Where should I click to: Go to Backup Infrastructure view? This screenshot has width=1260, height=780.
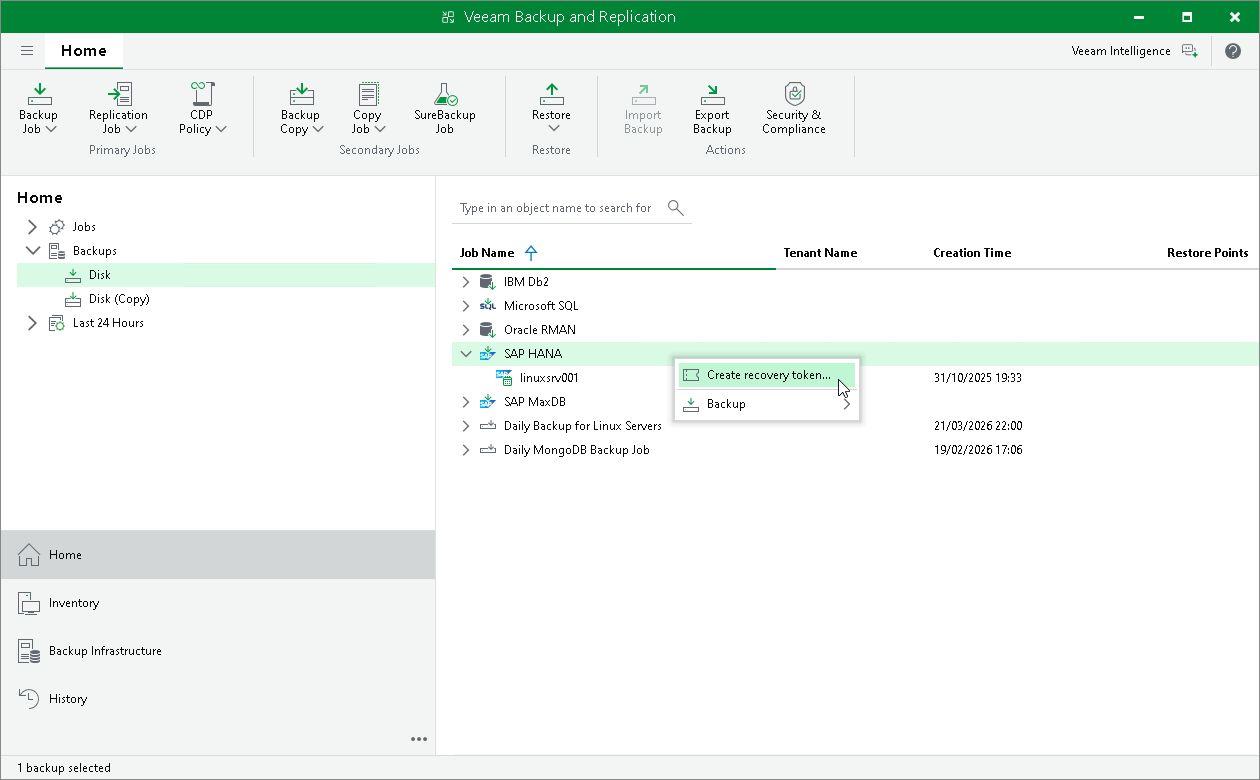click(x=218, y=651)
